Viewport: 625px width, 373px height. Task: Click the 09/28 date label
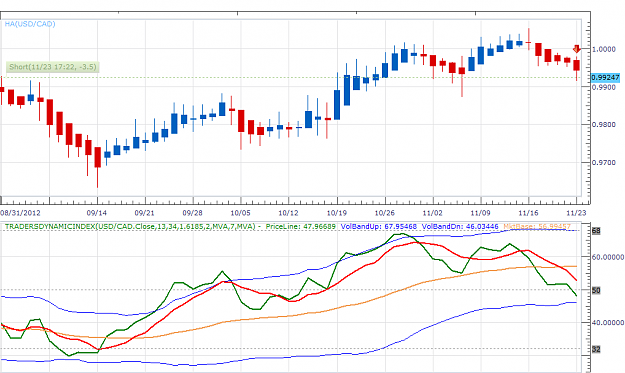pyautogui.click(x=192, y=213)
